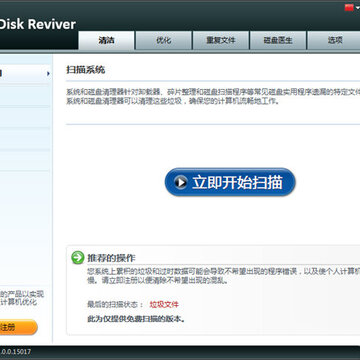Click the sidebar text ending 计算机优化
Viewport: 360px width, 360px height.
(x=18, y=303)
